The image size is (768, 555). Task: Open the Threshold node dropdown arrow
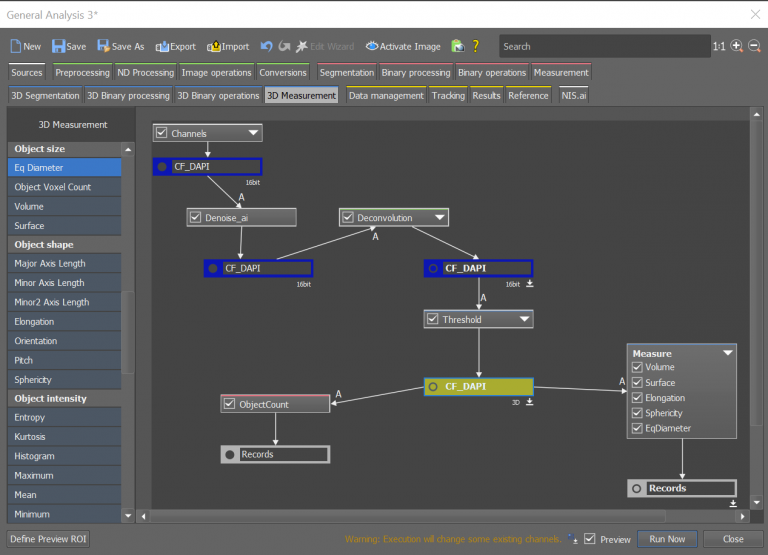point(523,319)
